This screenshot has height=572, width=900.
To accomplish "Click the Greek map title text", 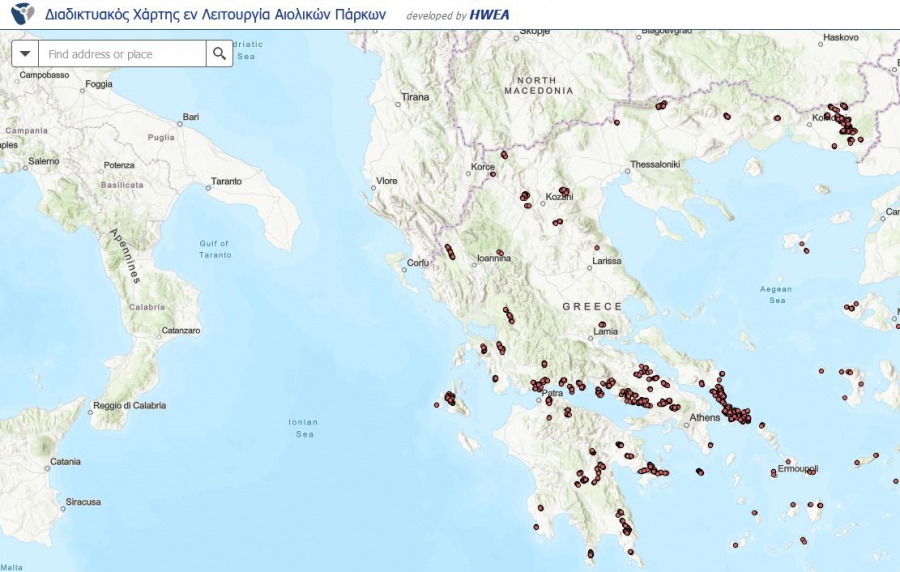I will (x=215, y=16).
